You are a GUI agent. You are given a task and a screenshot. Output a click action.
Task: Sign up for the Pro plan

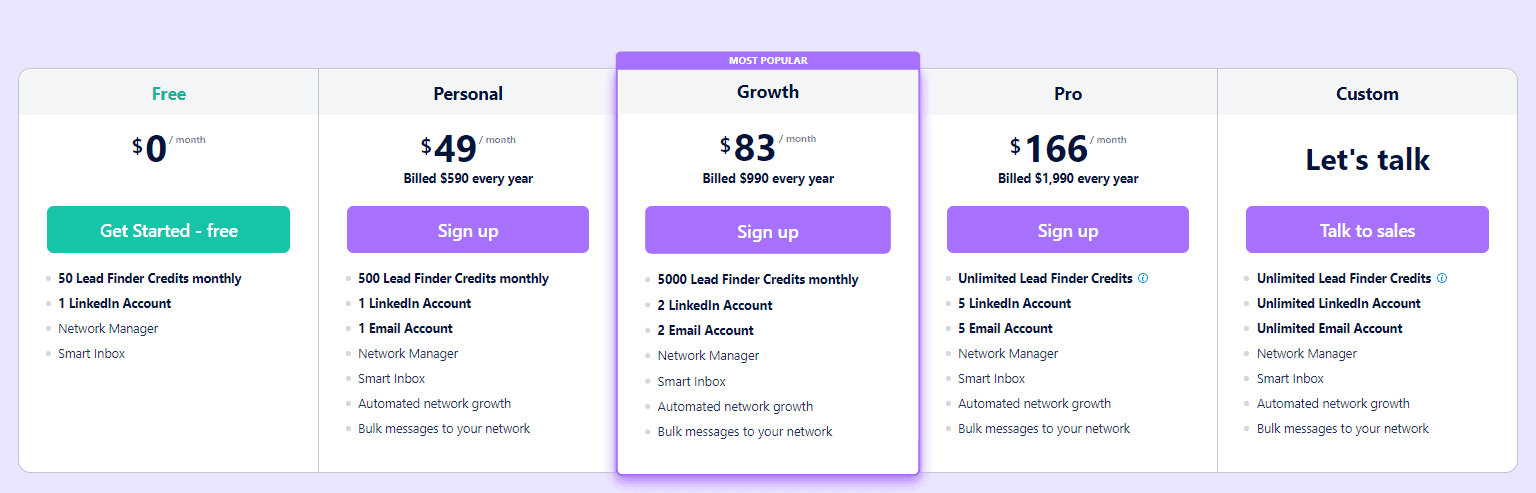pos(1068,230)
